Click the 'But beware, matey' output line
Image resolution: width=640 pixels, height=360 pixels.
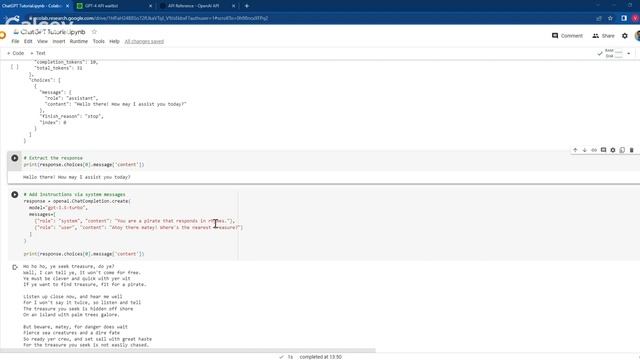(76, 327)
